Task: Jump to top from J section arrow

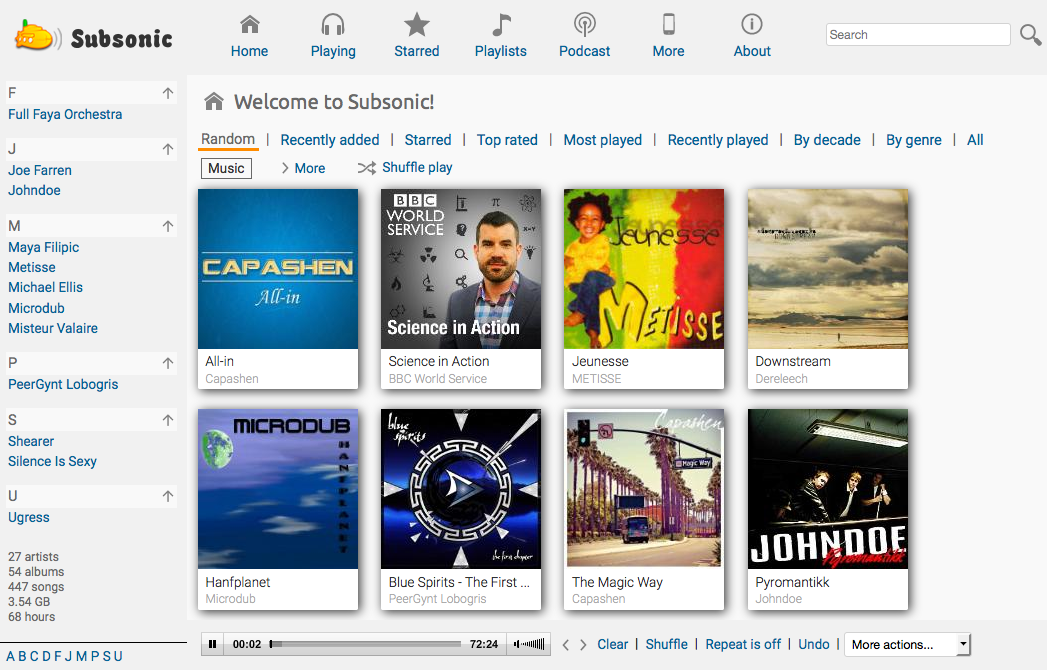Action: [168, 149]
